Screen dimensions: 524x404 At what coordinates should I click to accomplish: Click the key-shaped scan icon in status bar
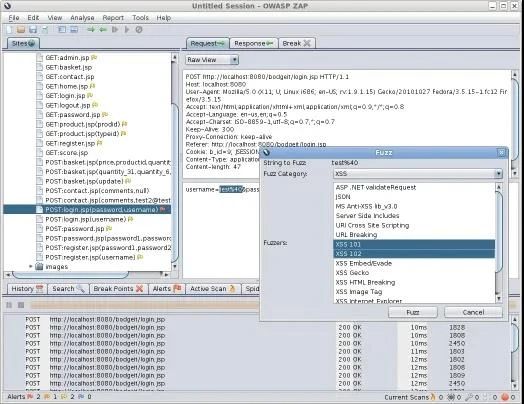[469, 397]
